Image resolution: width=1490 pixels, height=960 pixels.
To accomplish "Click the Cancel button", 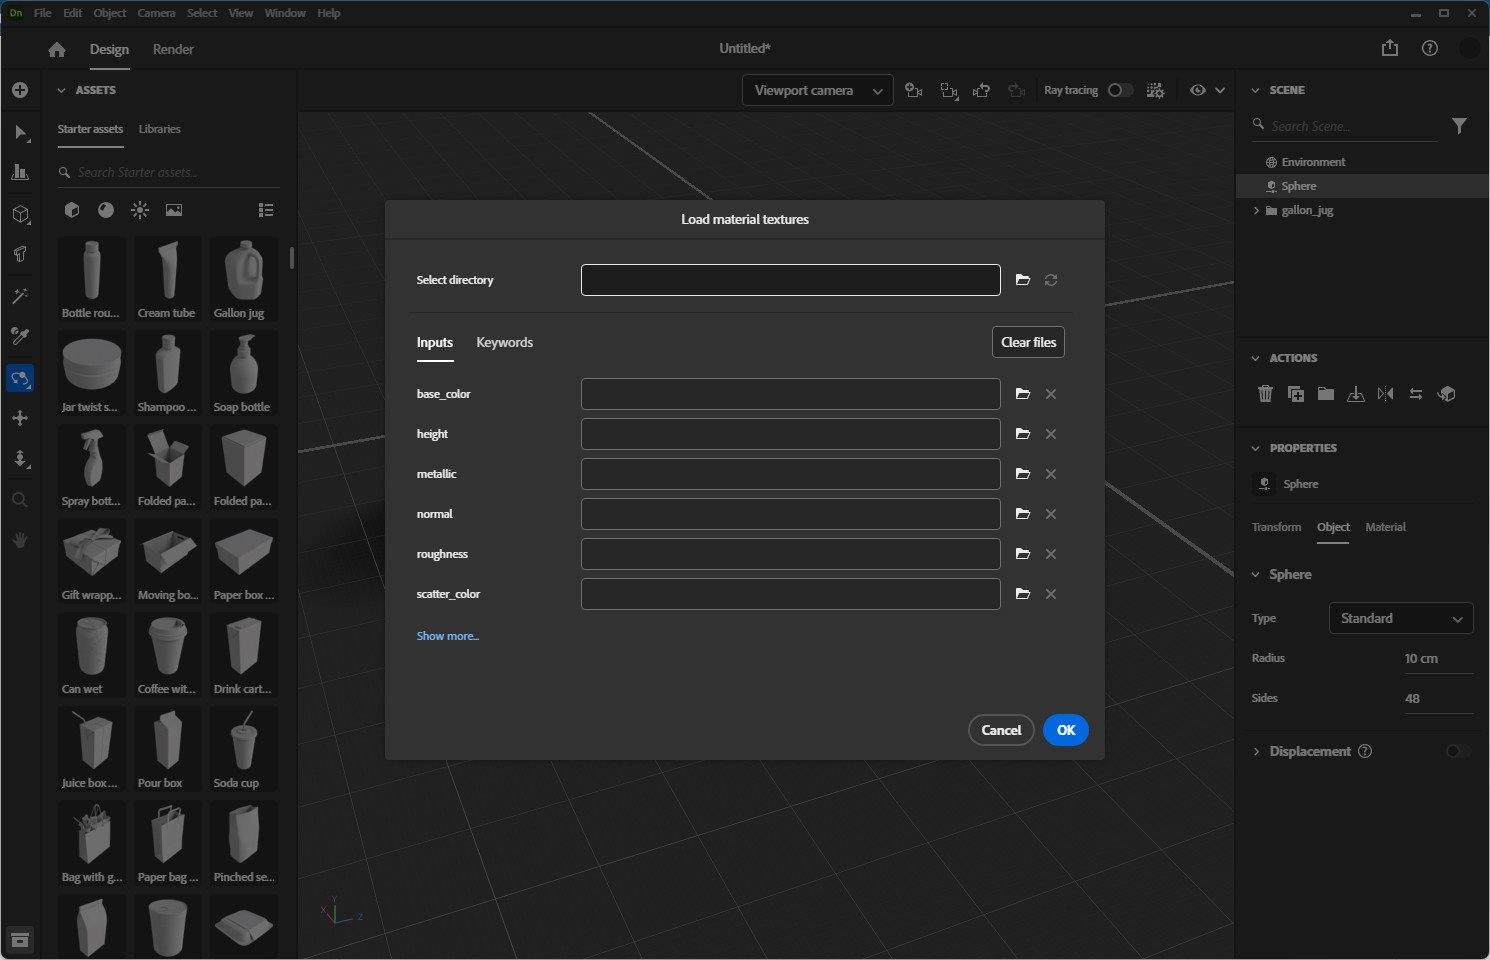I will [1001, 730].
